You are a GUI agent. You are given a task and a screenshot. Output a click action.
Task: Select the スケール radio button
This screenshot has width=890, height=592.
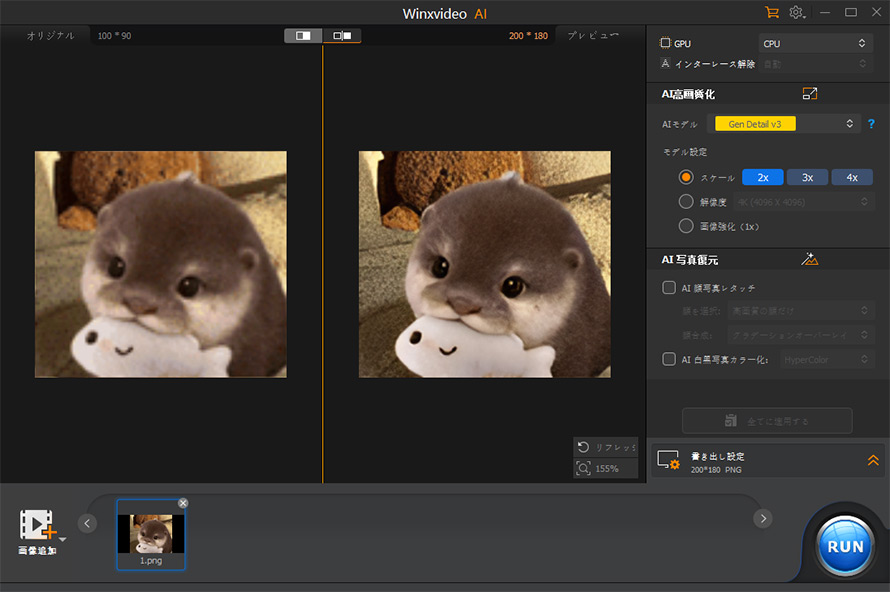pyautogui.click(x=686, y=177)
